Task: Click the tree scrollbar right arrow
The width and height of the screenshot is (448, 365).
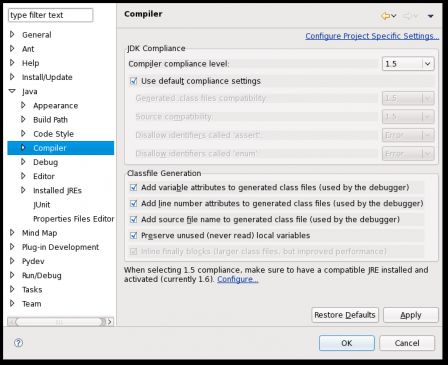Action: pyautogui.click(x=110, y=322)
